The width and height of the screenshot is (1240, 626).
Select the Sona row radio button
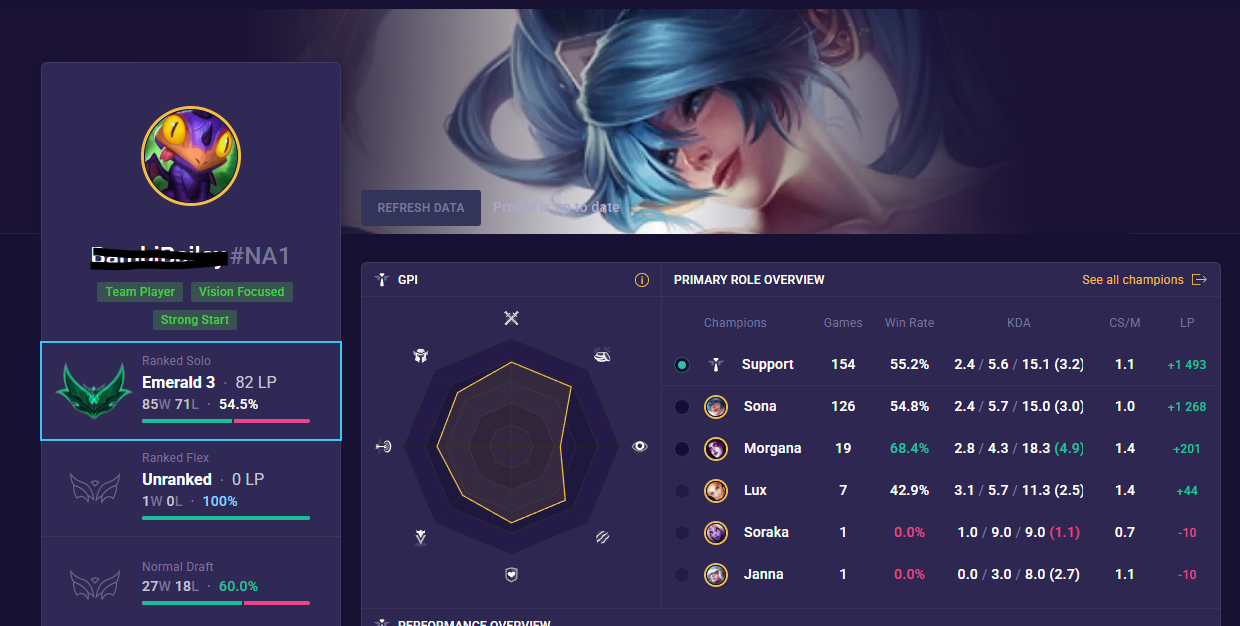tap(682, 407)
